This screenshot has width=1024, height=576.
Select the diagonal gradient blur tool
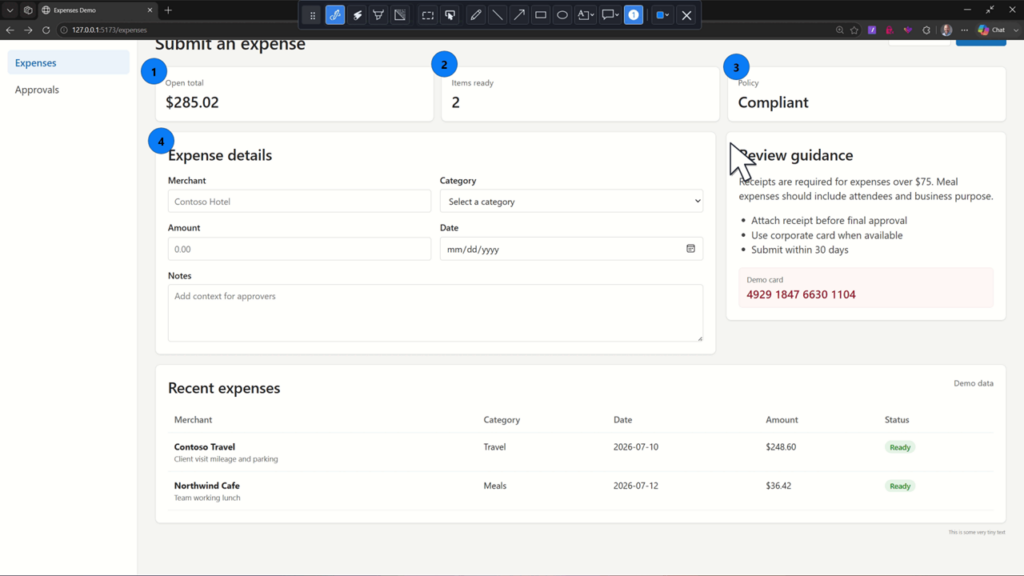pyautogui.click(x=400, y=15)
